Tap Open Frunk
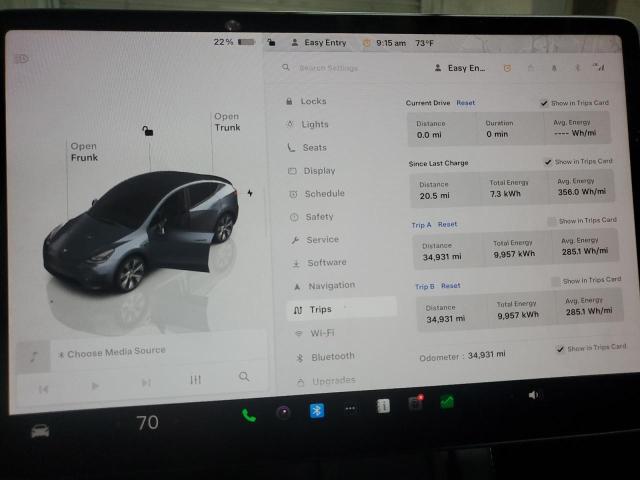640x480 pixels. [84, 152]
